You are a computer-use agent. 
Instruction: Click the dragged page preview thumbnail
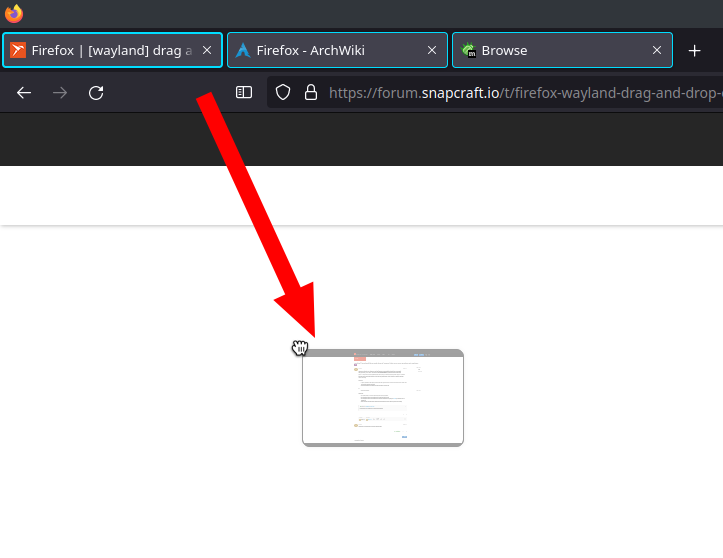pyautogui.click(x=383, y=398)
